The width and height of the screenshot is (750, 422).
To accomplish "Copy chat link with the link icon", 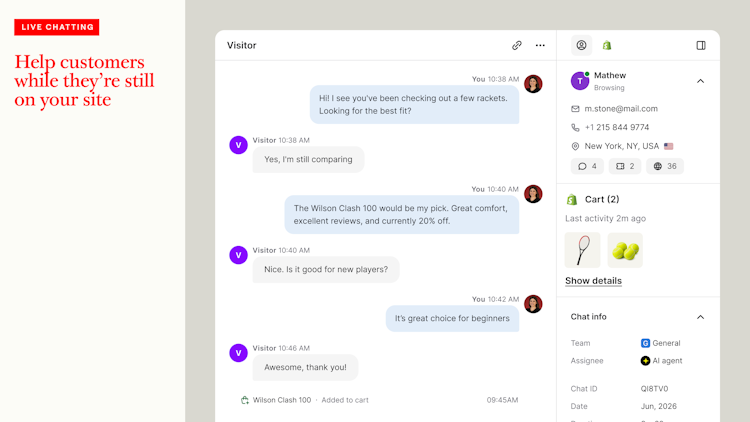I will click(517, 45).
